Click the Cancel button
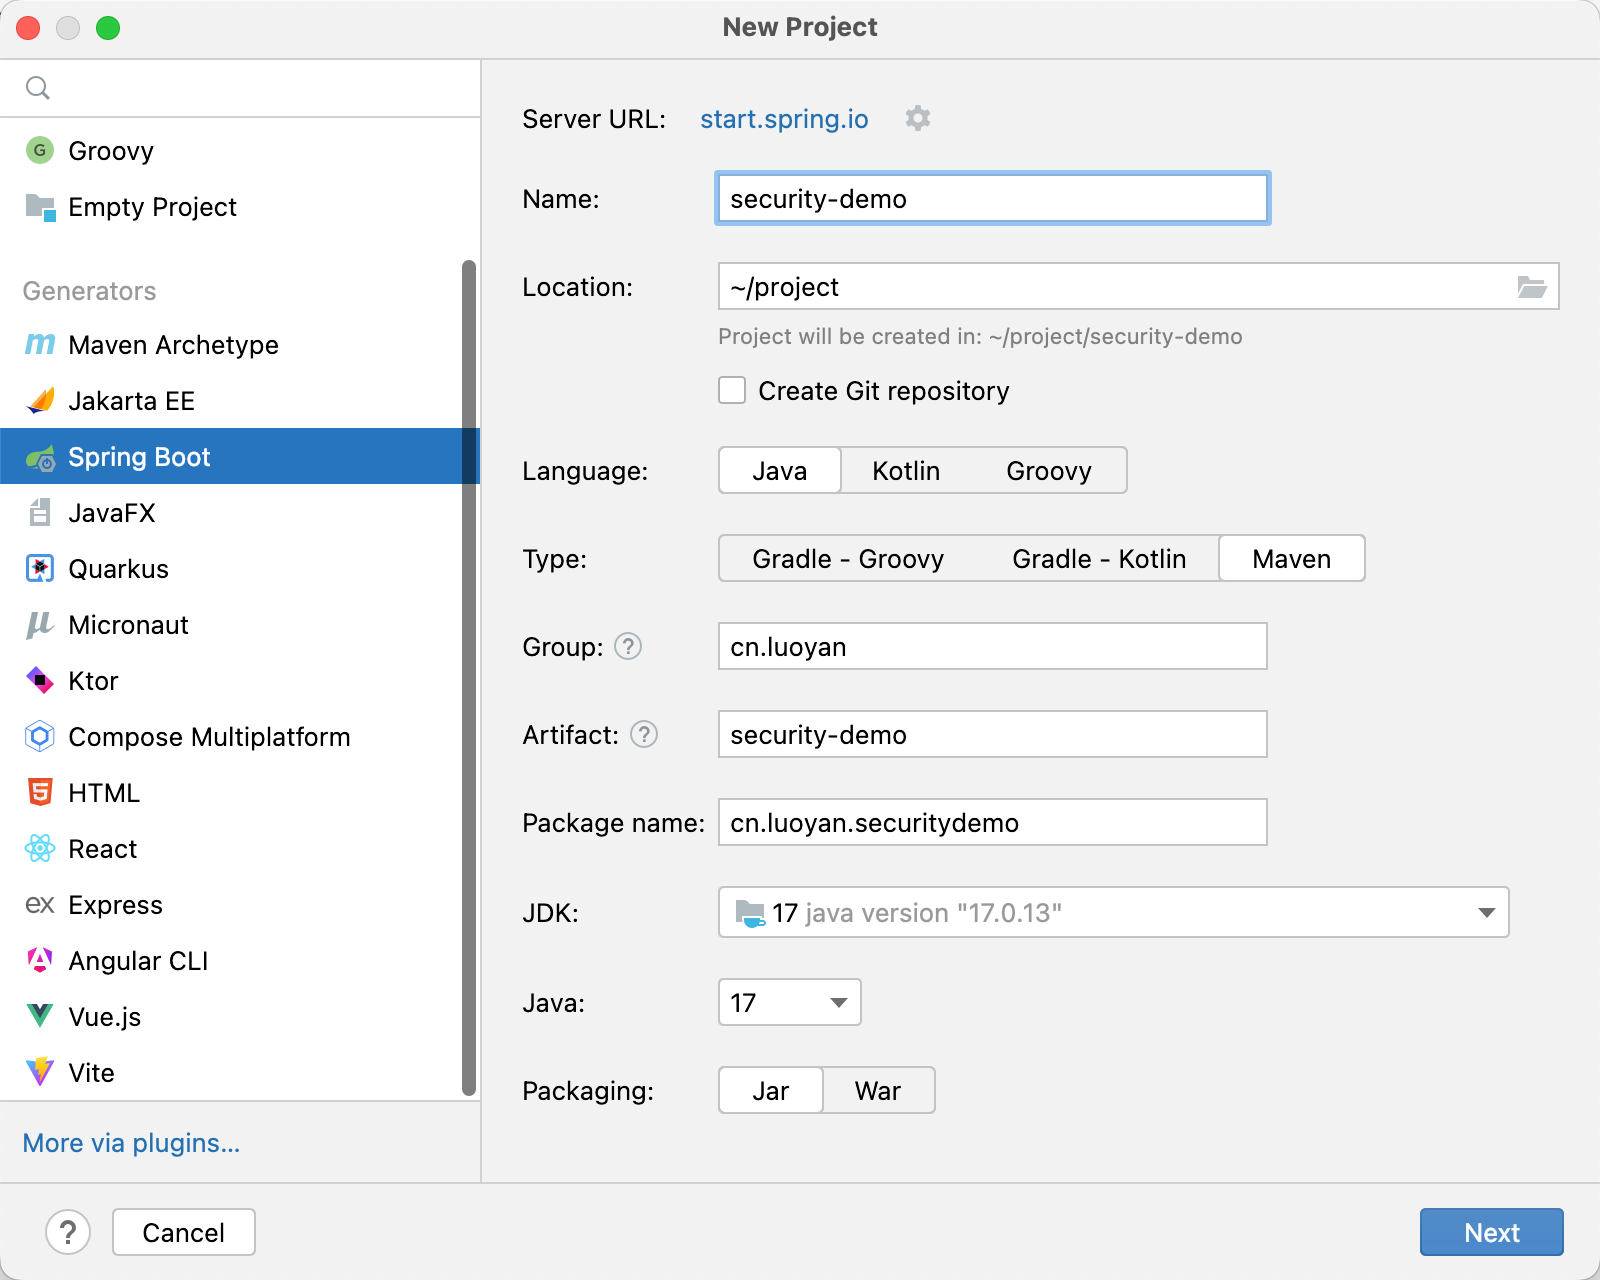The image size is (1600, 1280). pyautogui.click(x=184, y=1232)
